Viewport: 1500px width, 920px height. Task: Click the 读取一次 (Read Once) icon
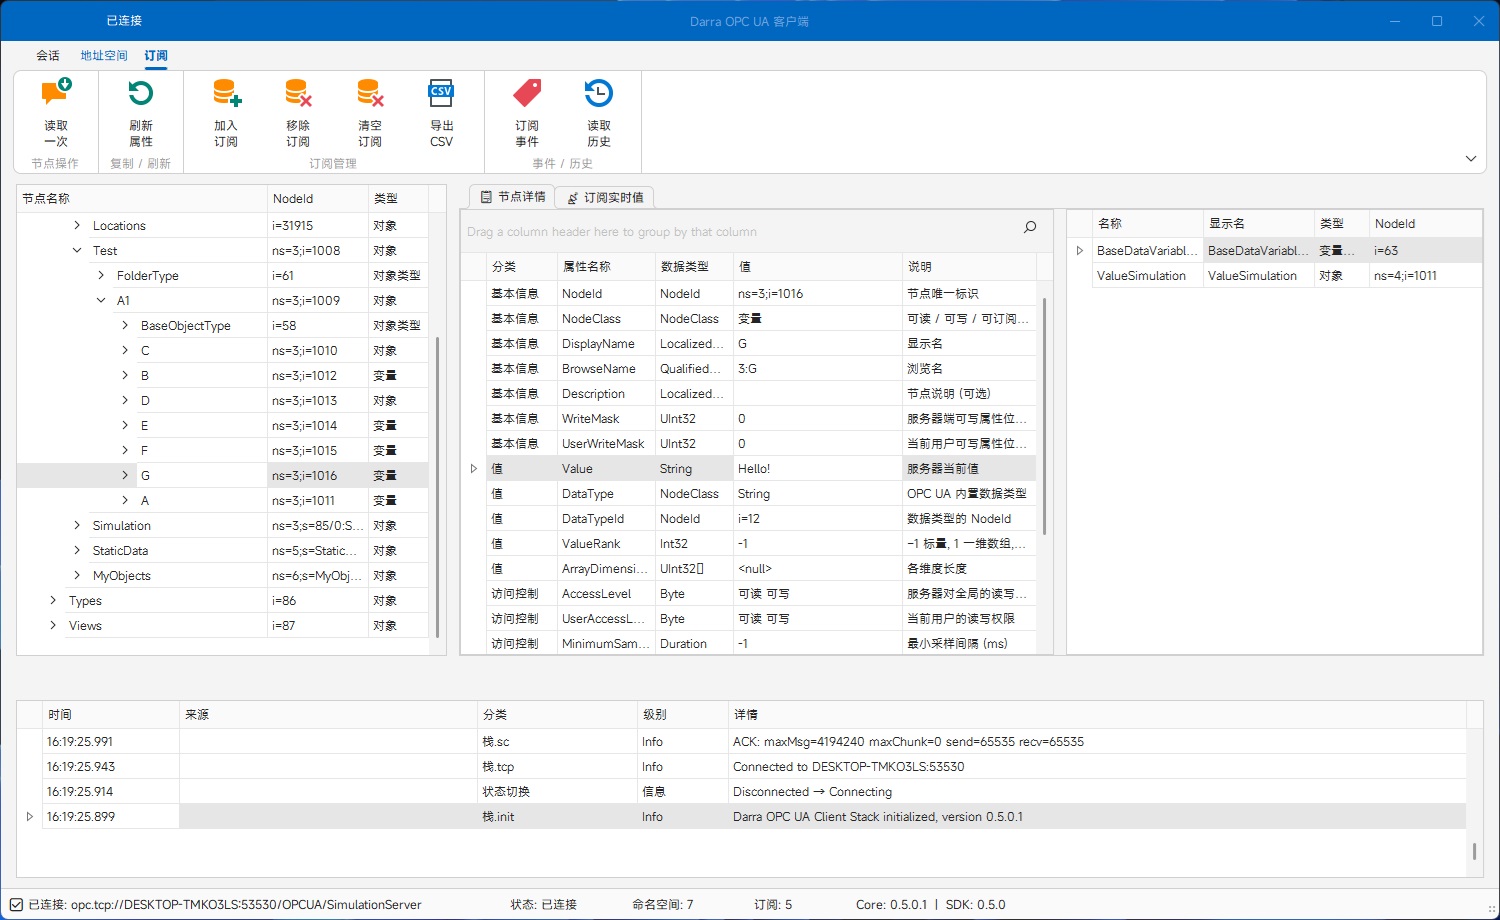tap(56, 93)
